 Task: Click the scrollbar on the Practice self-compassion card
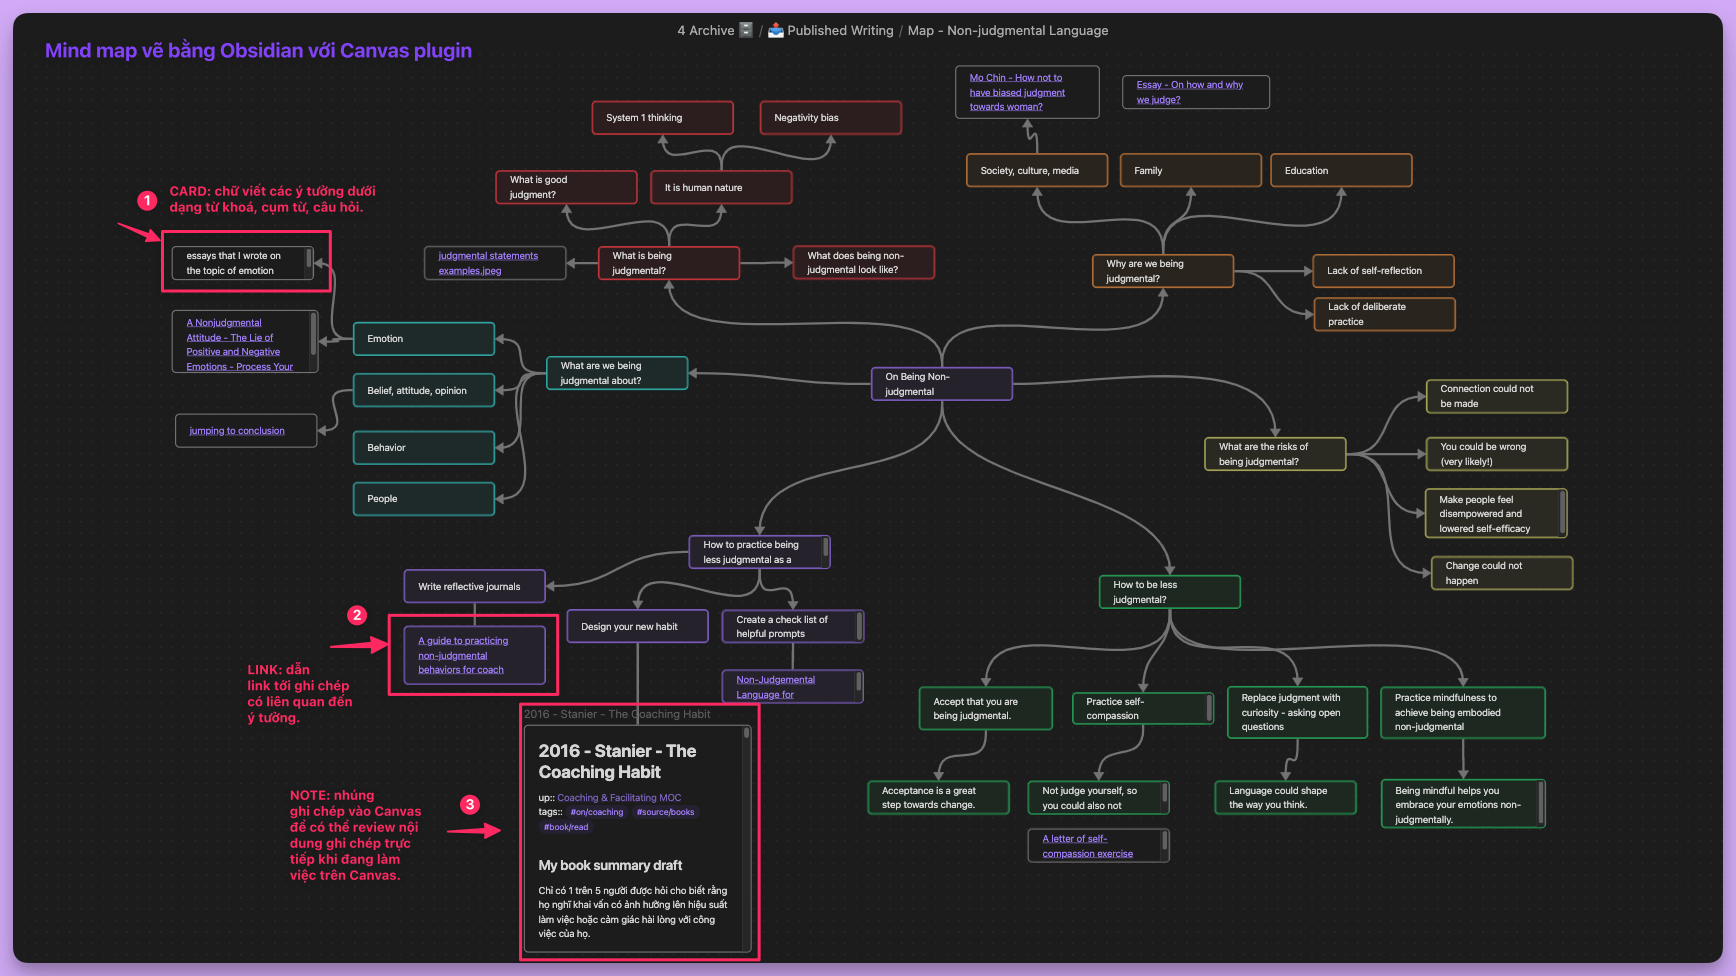click(x=1209, y=708)
